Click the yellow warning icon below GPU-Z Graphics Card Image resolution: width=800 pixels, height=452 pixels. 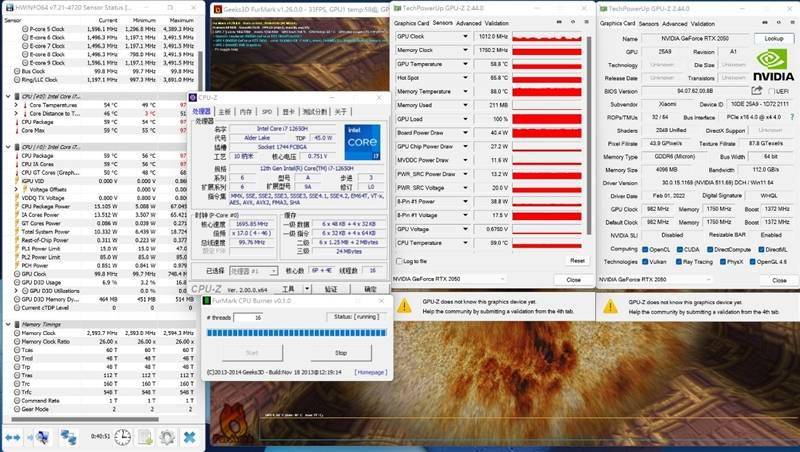610,306
